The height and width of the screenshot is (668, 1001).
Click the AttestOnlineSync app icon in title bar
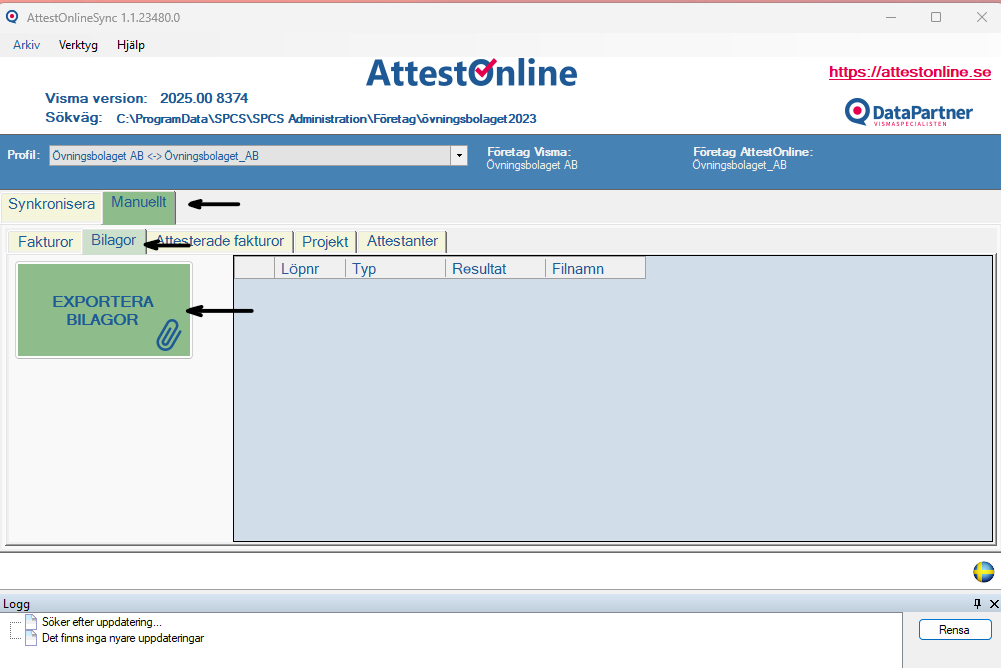tap(12, 17)
